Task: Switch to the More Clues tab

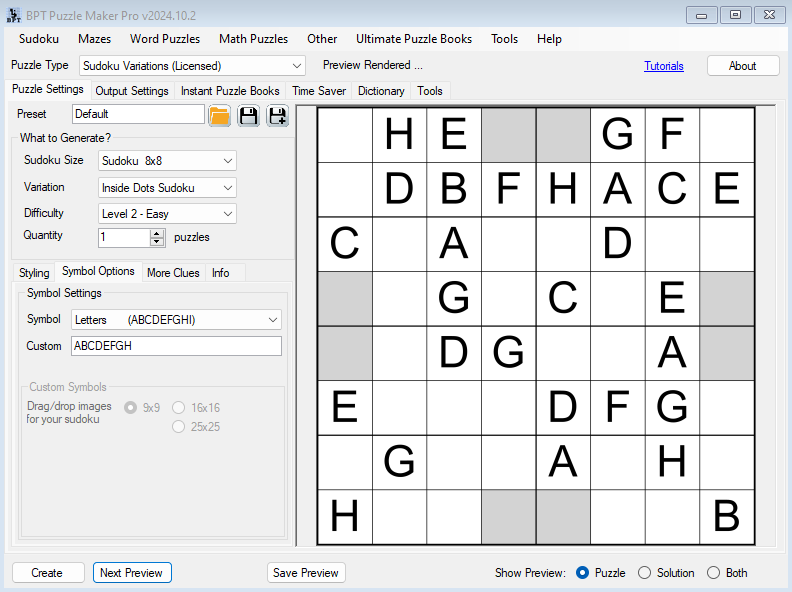Action: (x=173, y=273)
